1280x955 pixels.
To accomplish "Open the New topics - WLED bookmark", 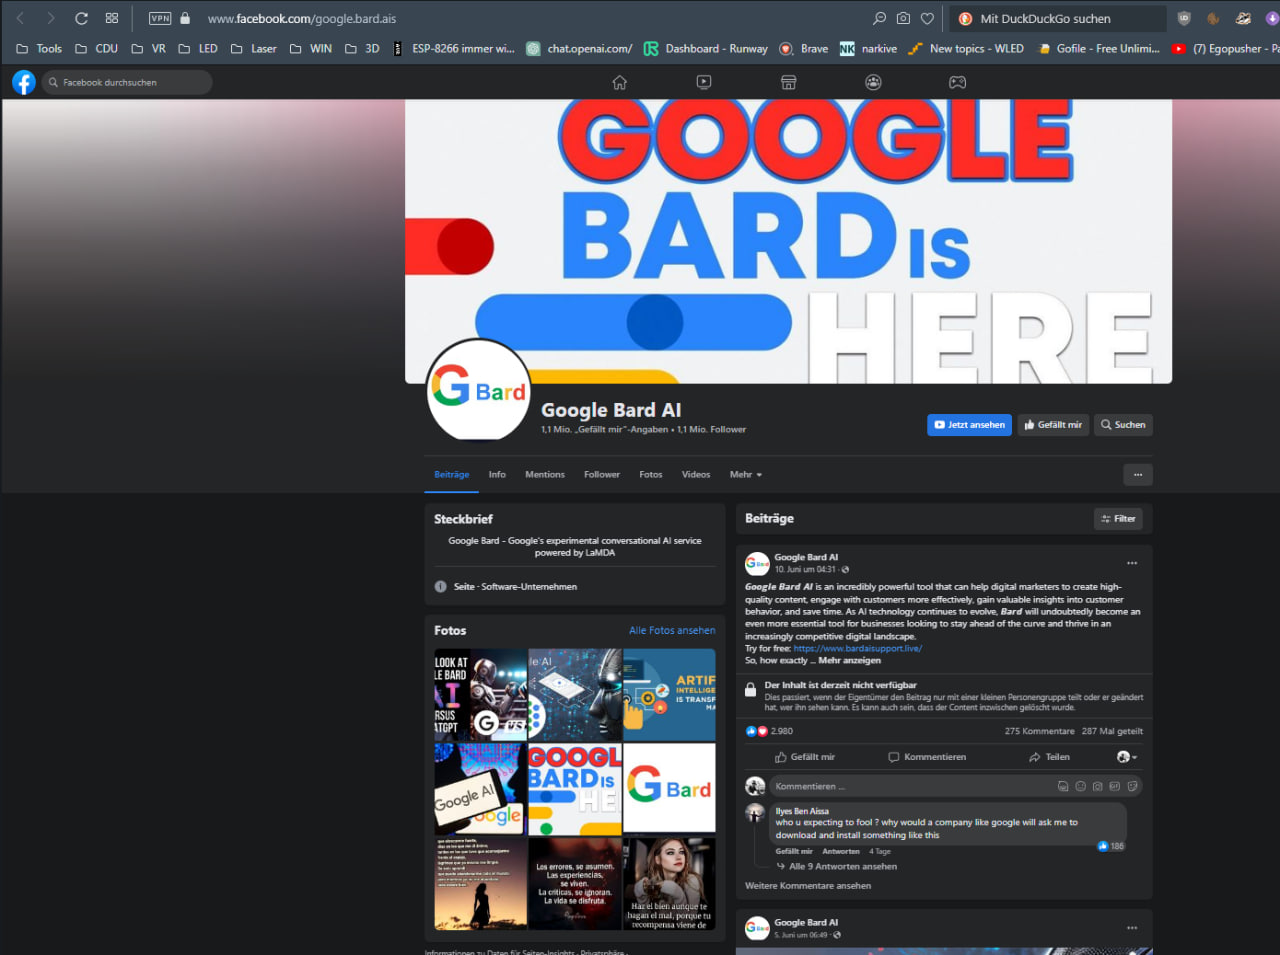I will click(966, 48).
